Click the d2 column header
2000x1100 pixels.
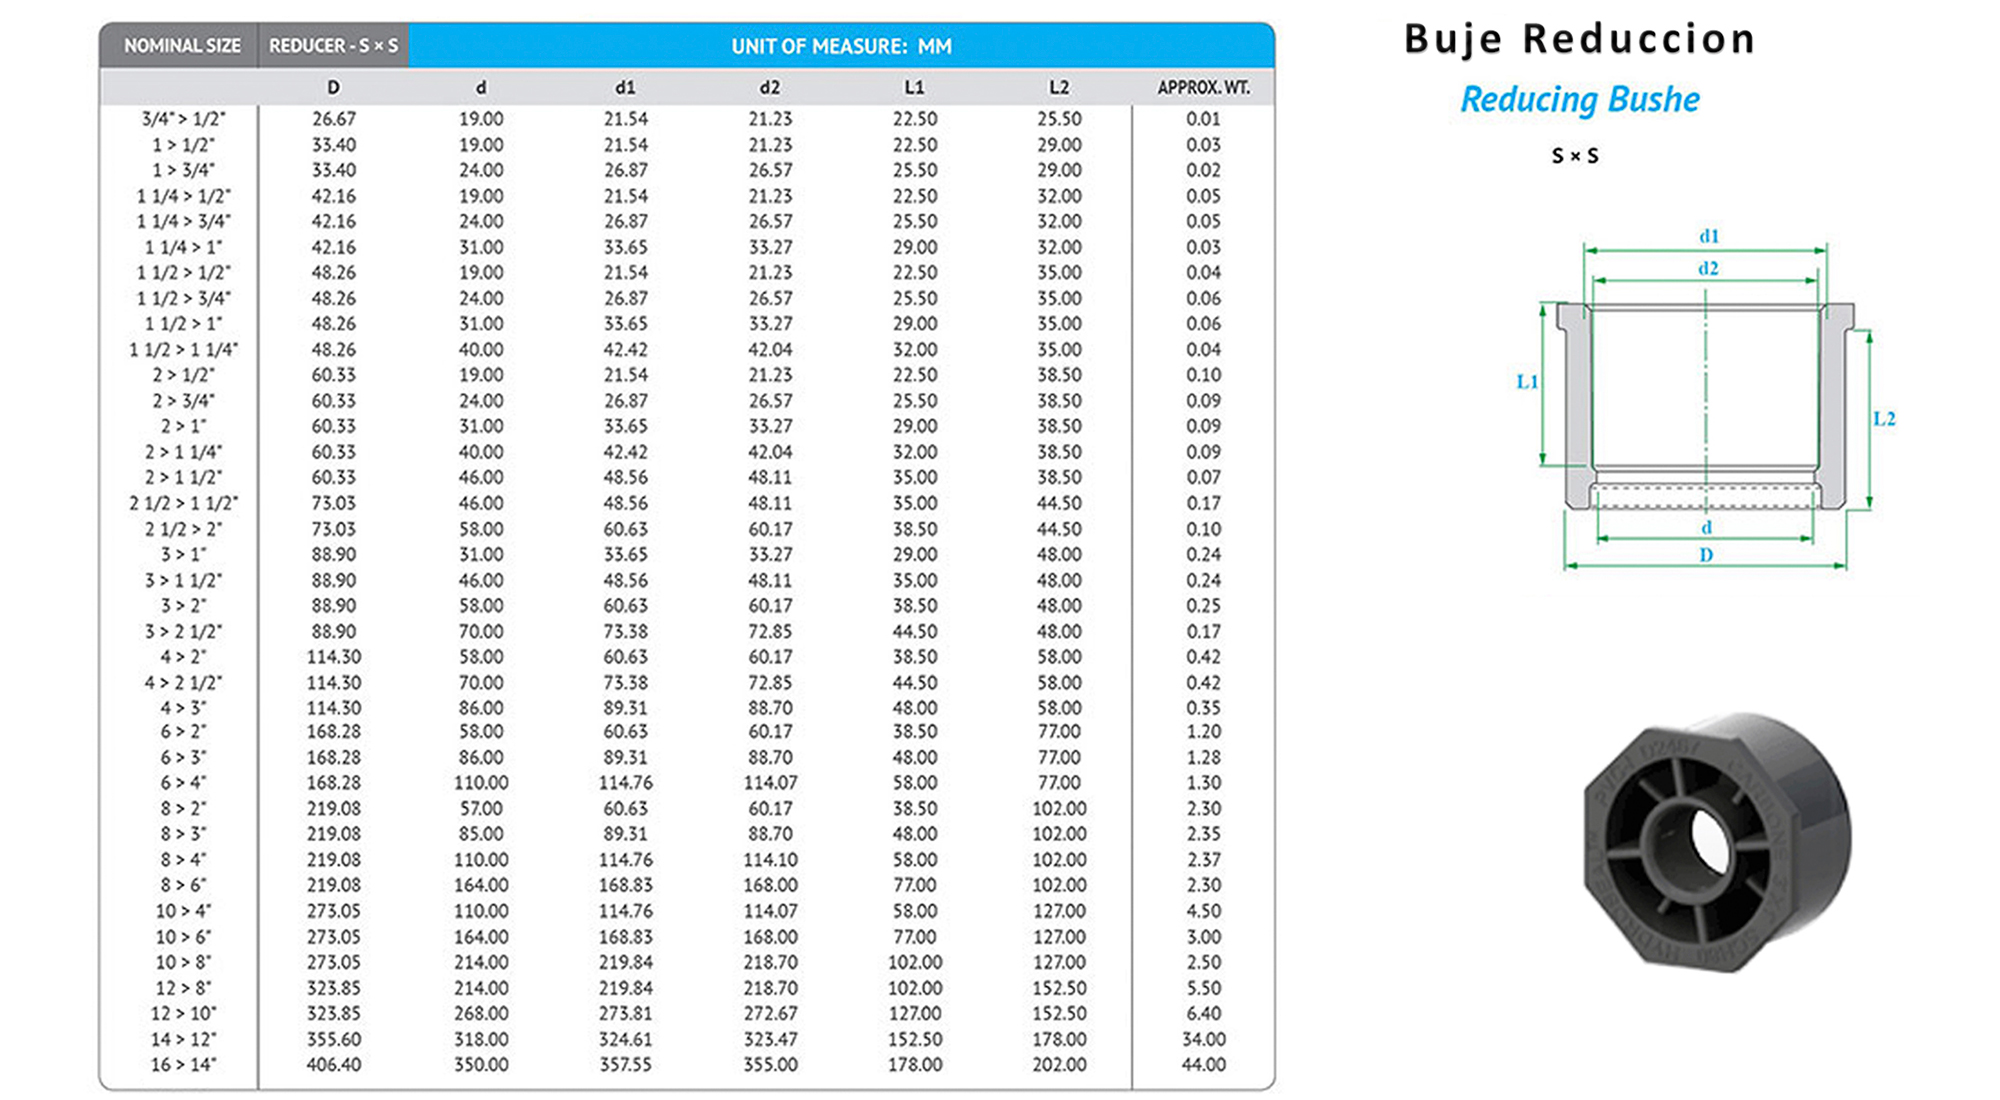pyautogui.click(x=769, y=88)
